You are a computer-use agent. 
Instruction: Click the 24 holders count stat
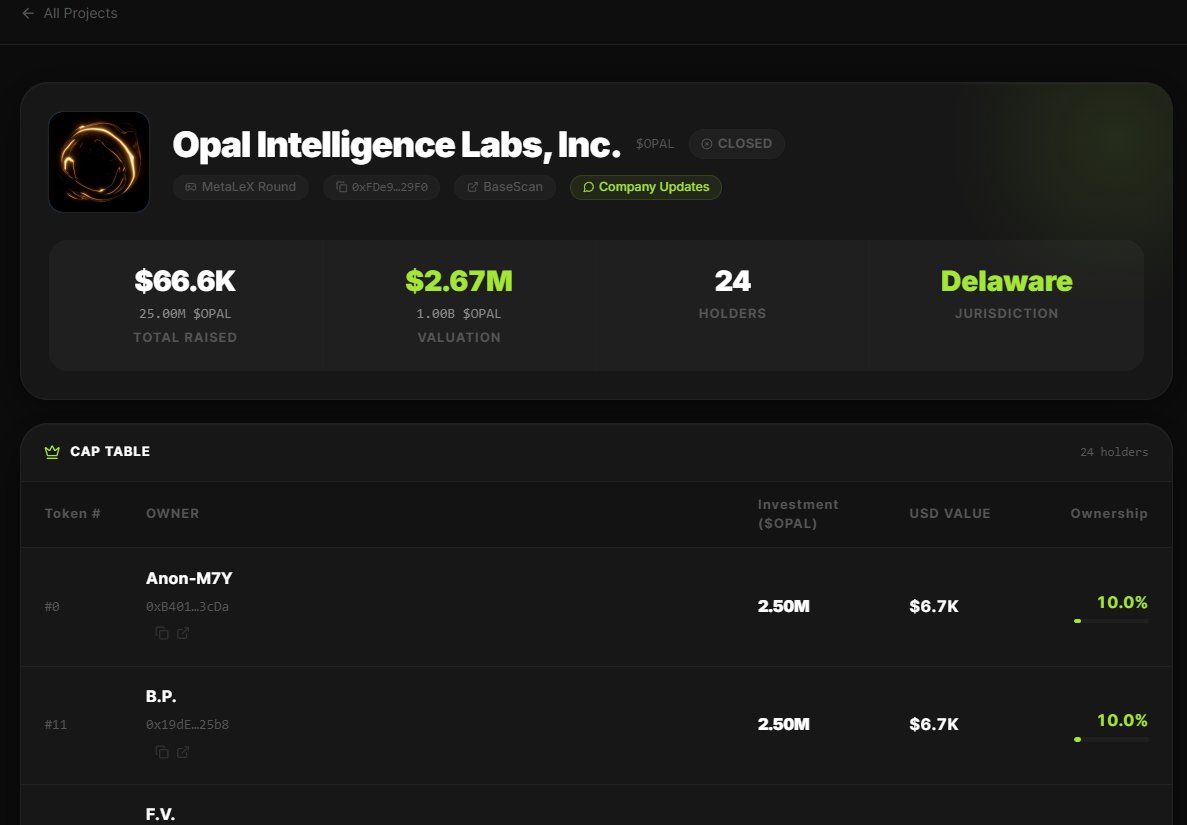[x=733, y=281]
